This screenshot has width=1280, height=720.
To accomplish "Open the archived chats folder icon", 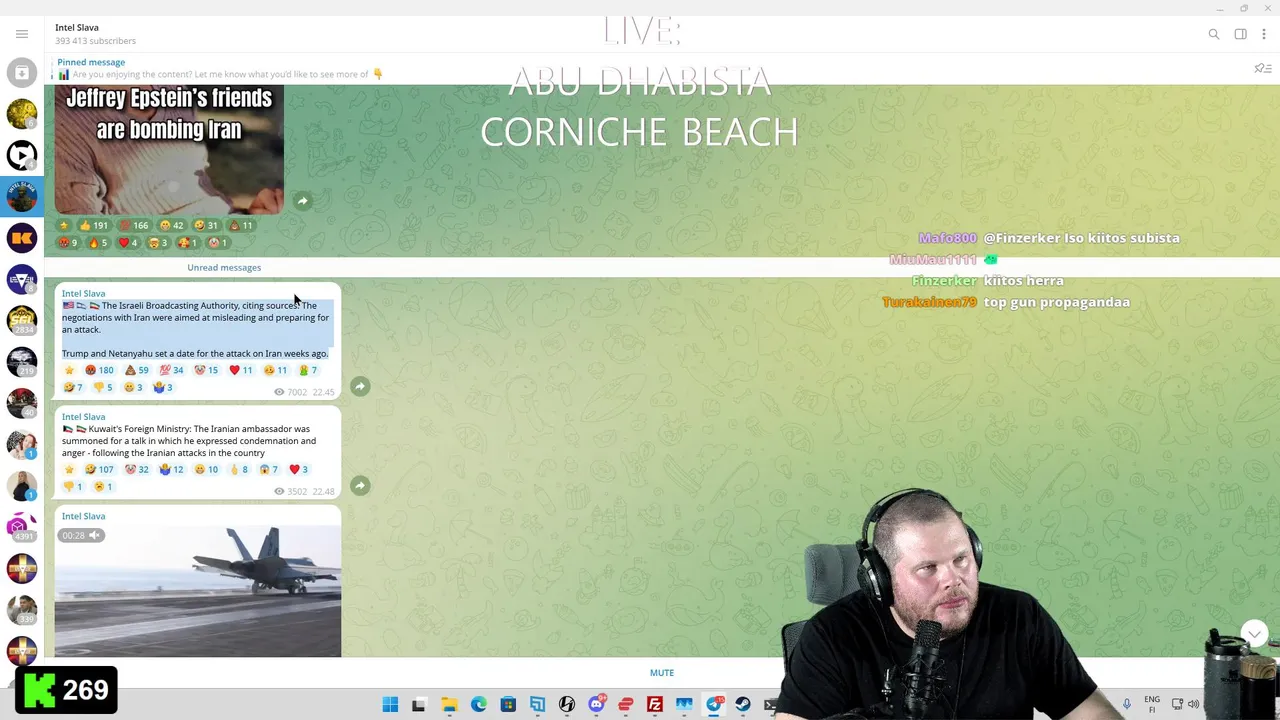I will point(22,72).
